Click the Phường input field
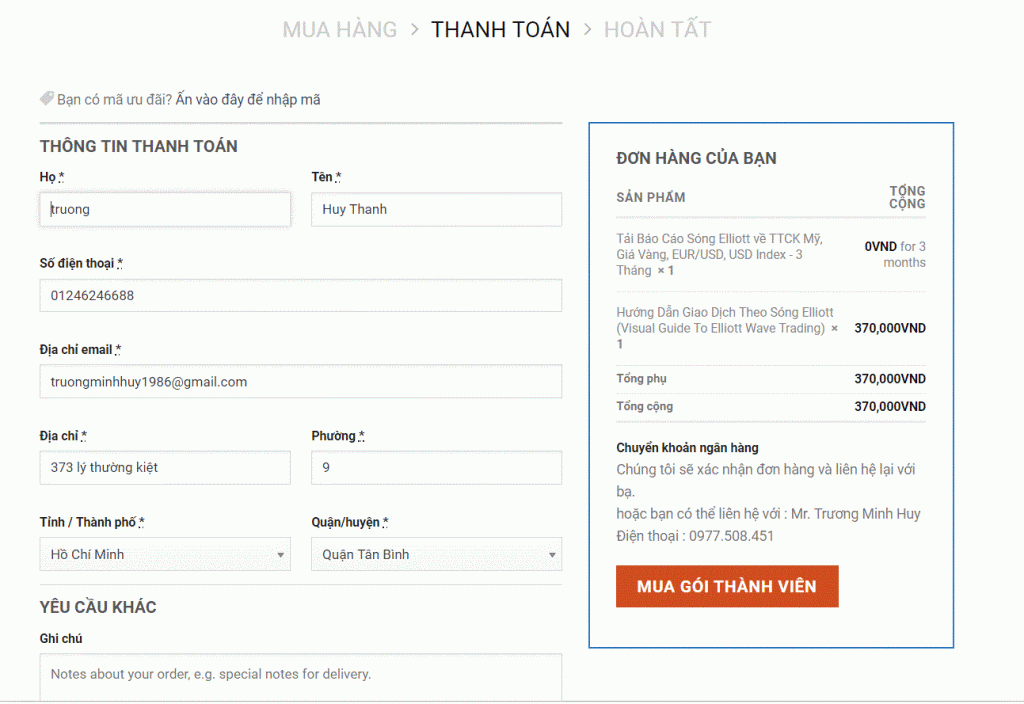The image size is (1024, 704). pyautogui.click(x=436, y=467)
